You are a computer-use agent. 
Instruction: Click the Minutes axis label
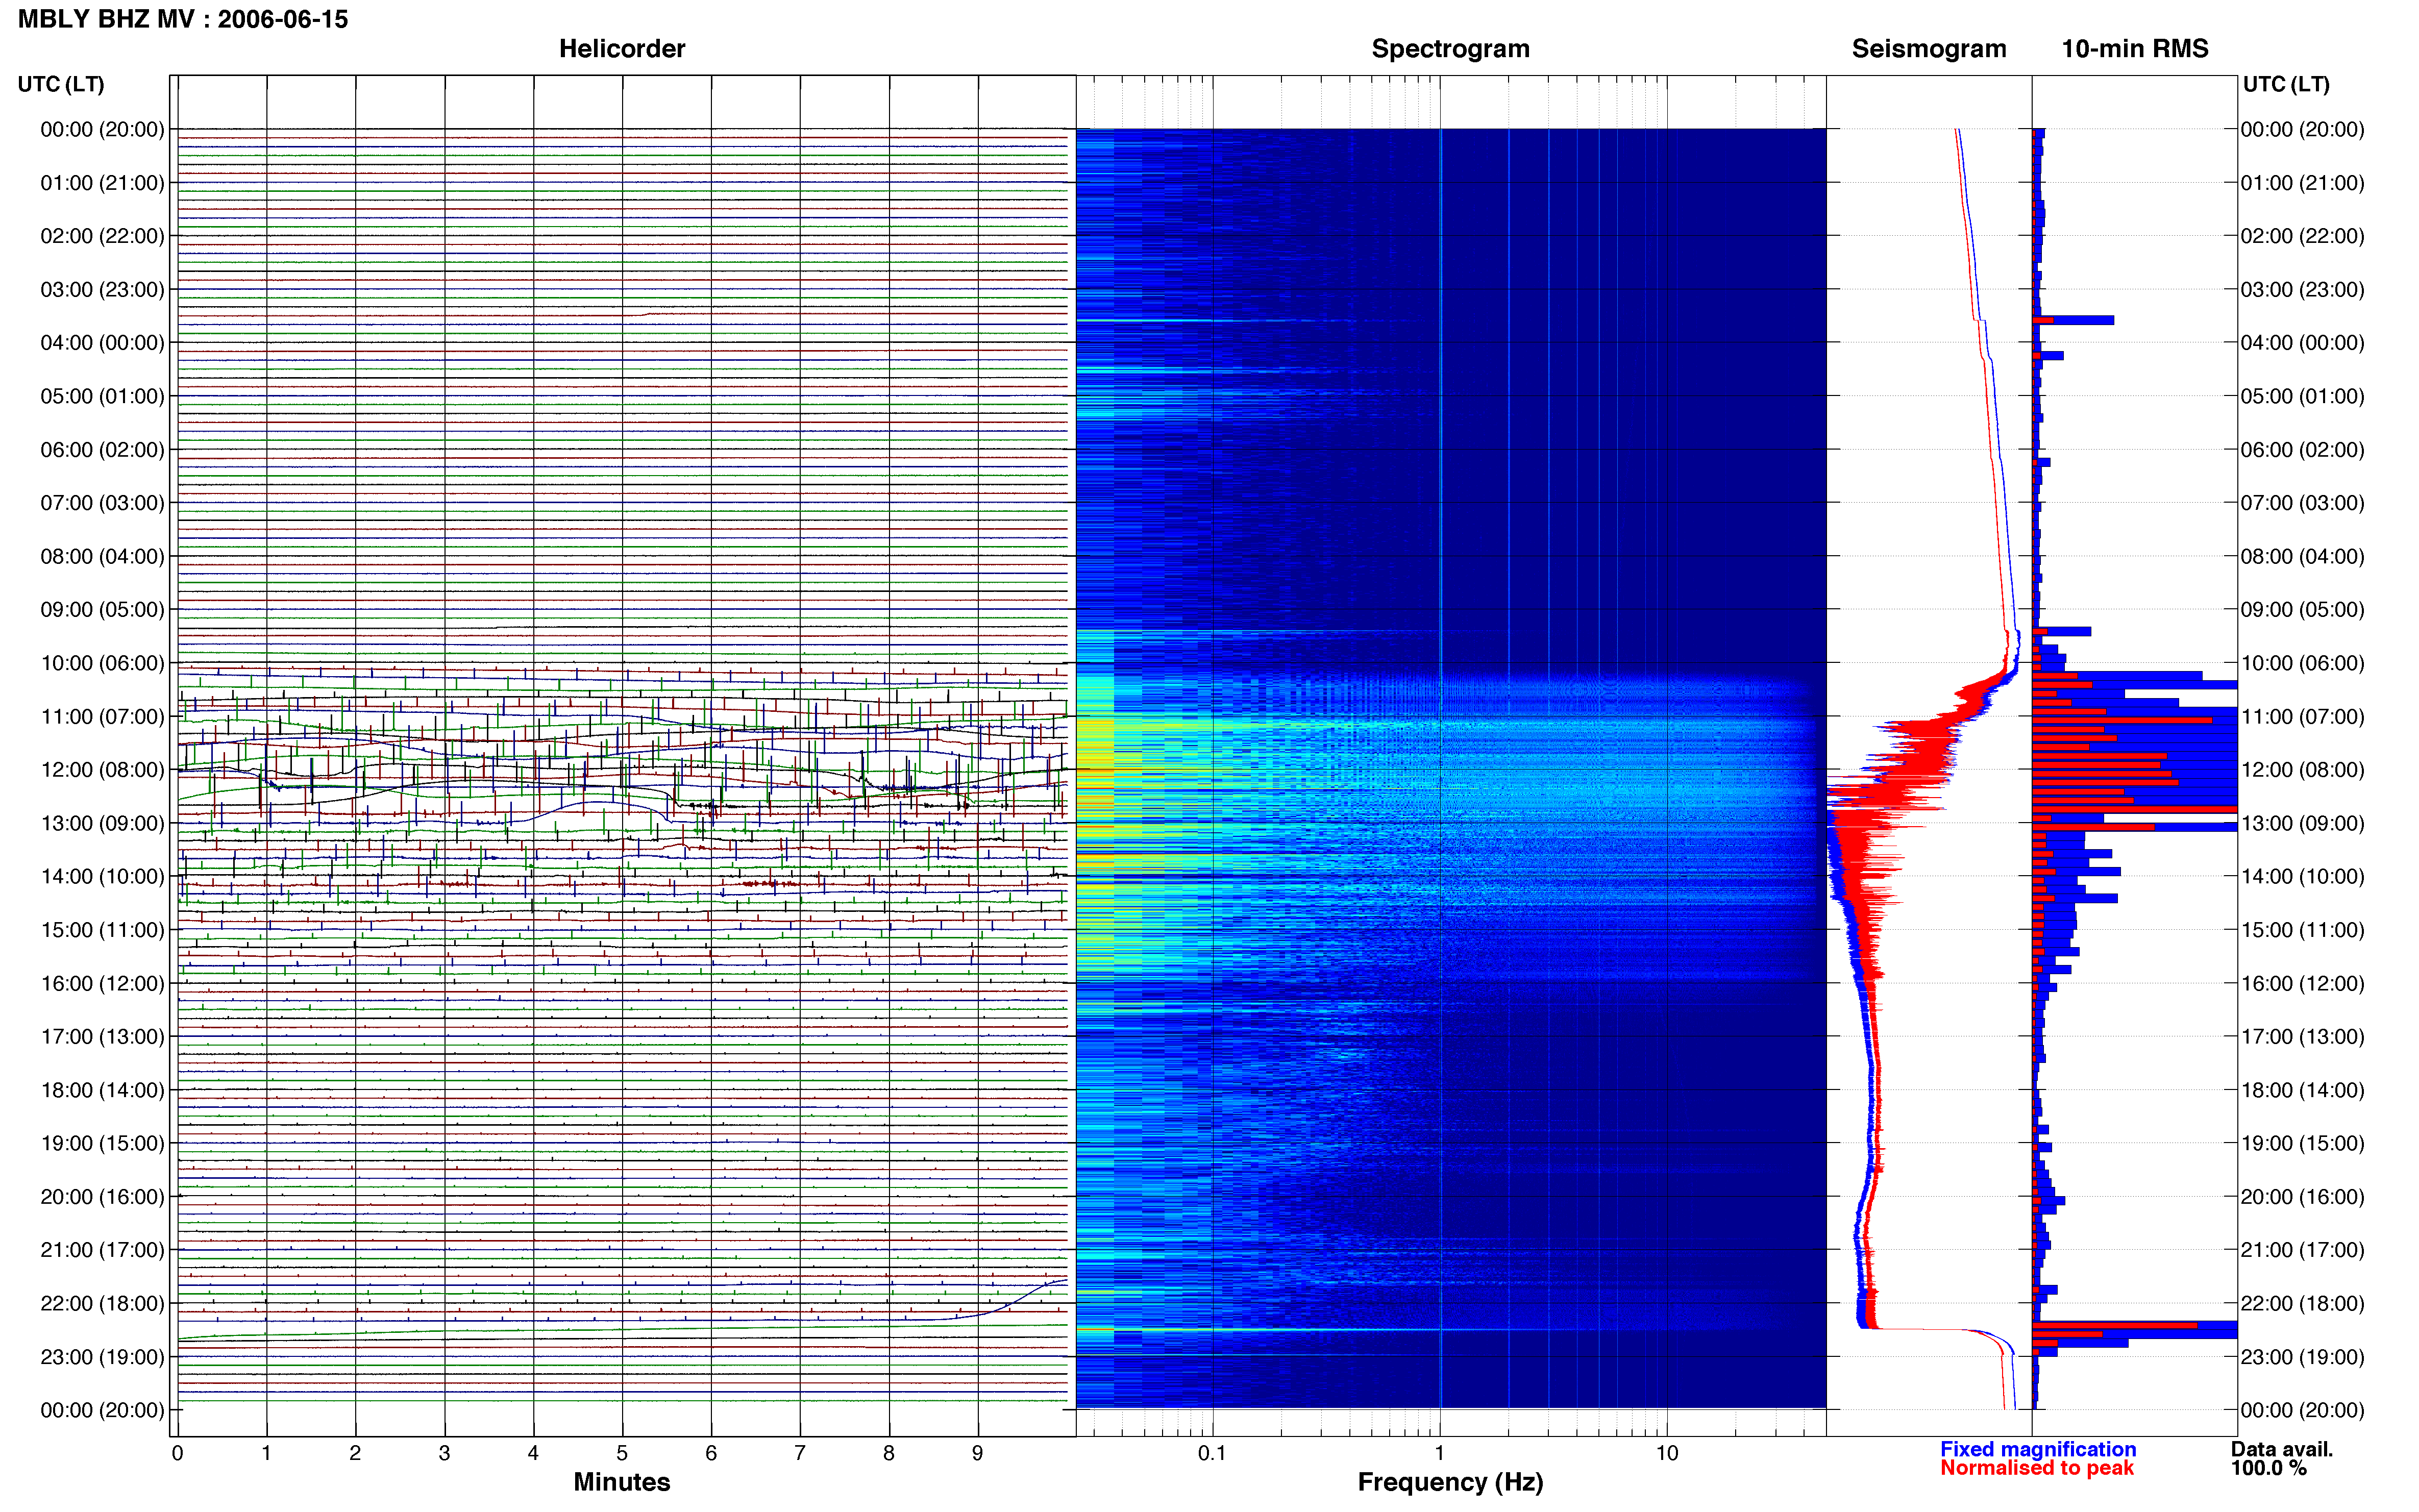pyautogui.click(x=622, y=1482)
